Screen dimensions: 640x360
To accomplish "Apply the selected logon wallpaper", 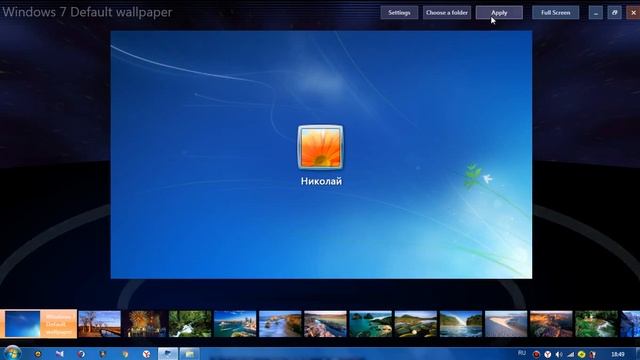I will click(499, 13).
